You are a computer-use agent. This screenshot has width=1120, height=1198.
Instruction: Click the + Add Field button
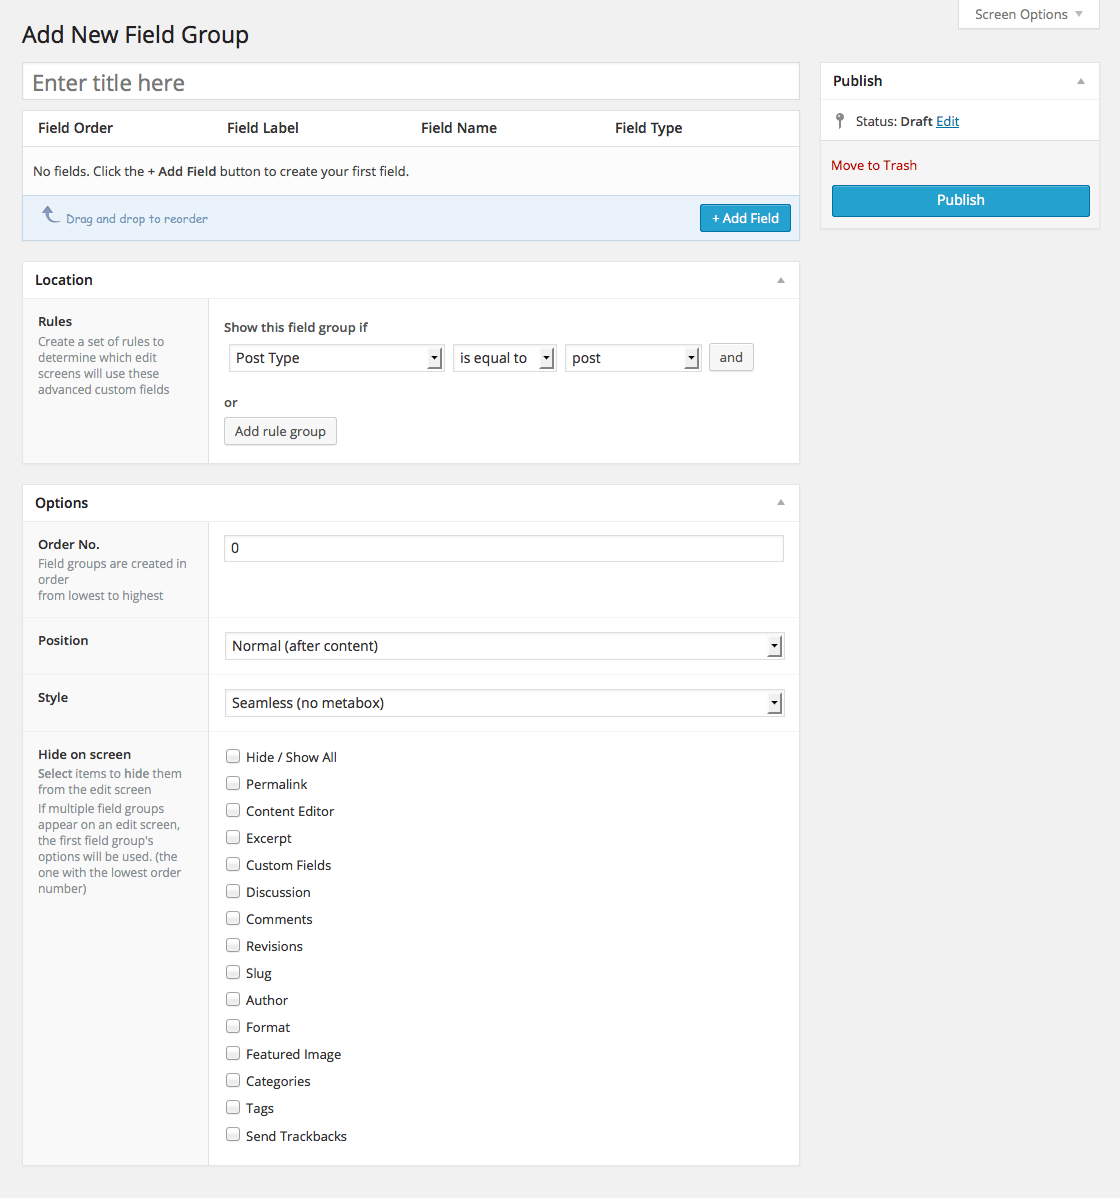coord(745,217)
